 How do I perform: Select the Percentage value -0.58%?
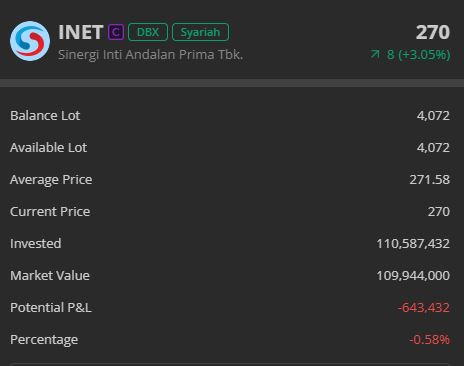(x=430, y=340)
